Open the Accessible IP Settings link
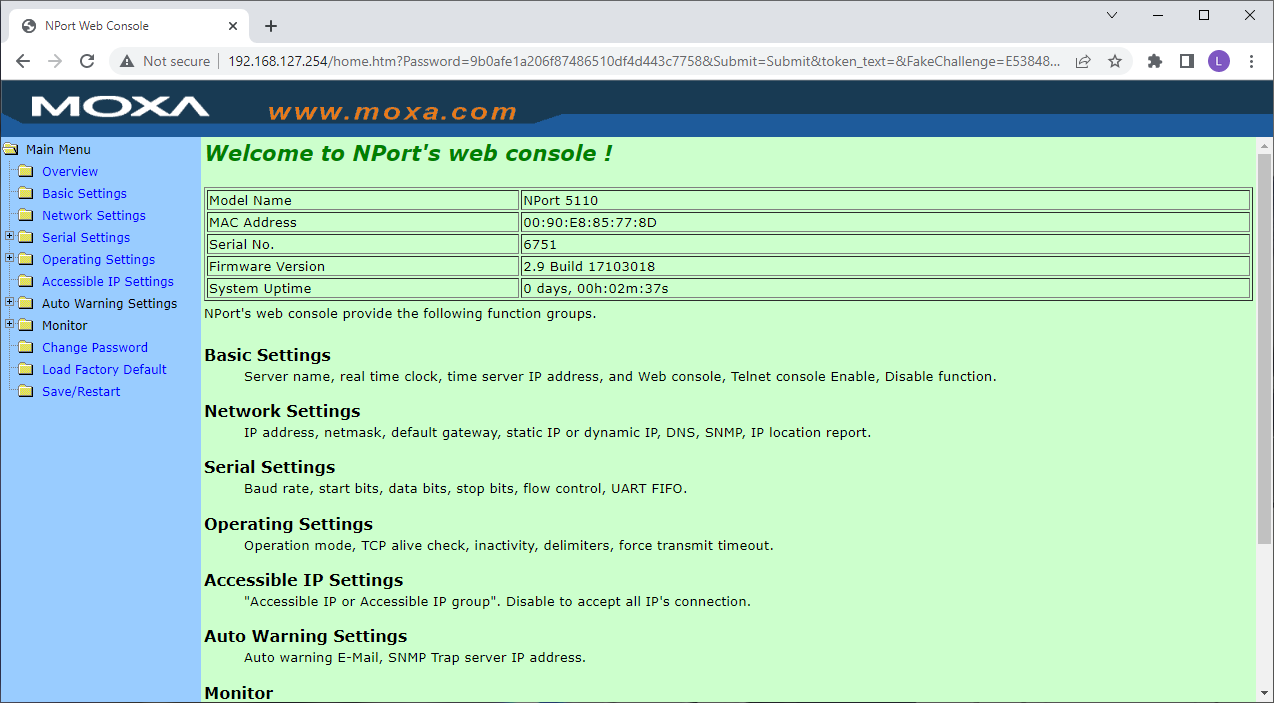 tap(108, 282)
